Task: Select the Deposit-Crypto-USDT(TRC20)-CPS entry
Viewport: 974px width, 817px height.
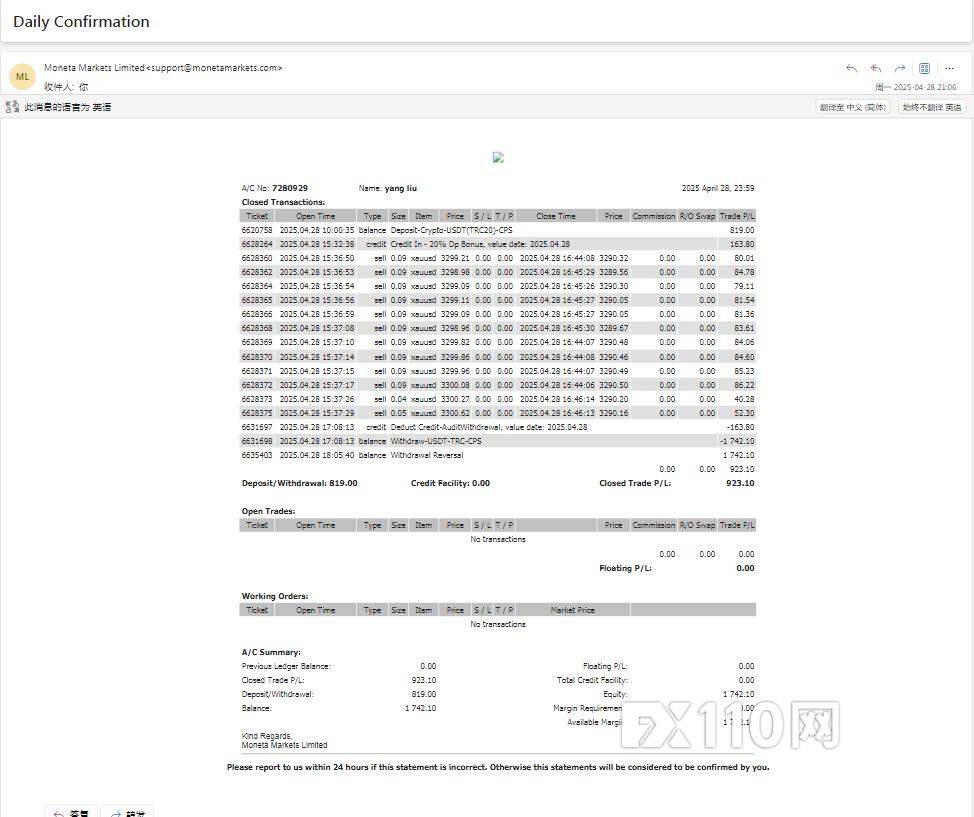Action: [x=452, y=230]
